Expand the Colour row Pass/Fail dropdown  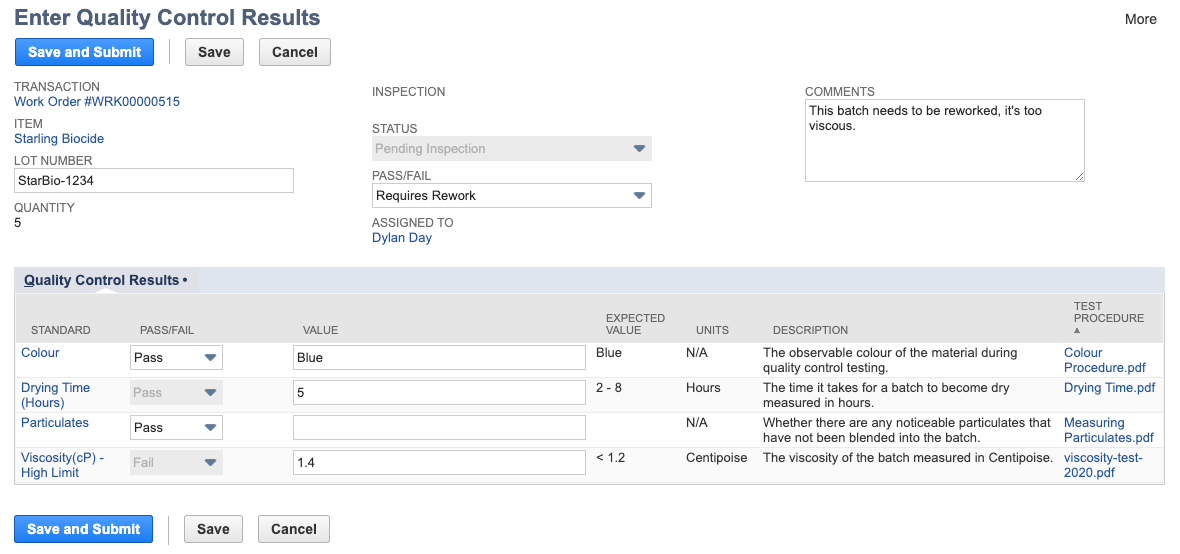click(x=176, y=358)
